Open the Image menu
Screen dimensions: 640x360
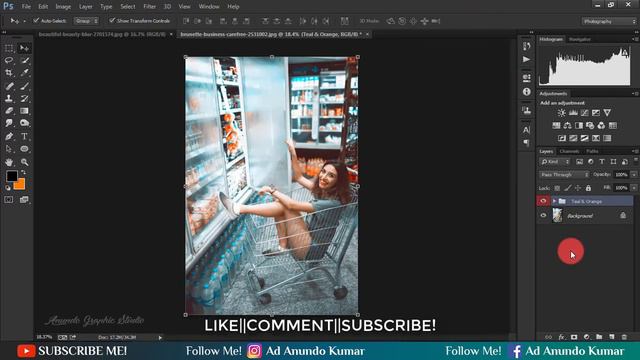click(x=63, y=7)
